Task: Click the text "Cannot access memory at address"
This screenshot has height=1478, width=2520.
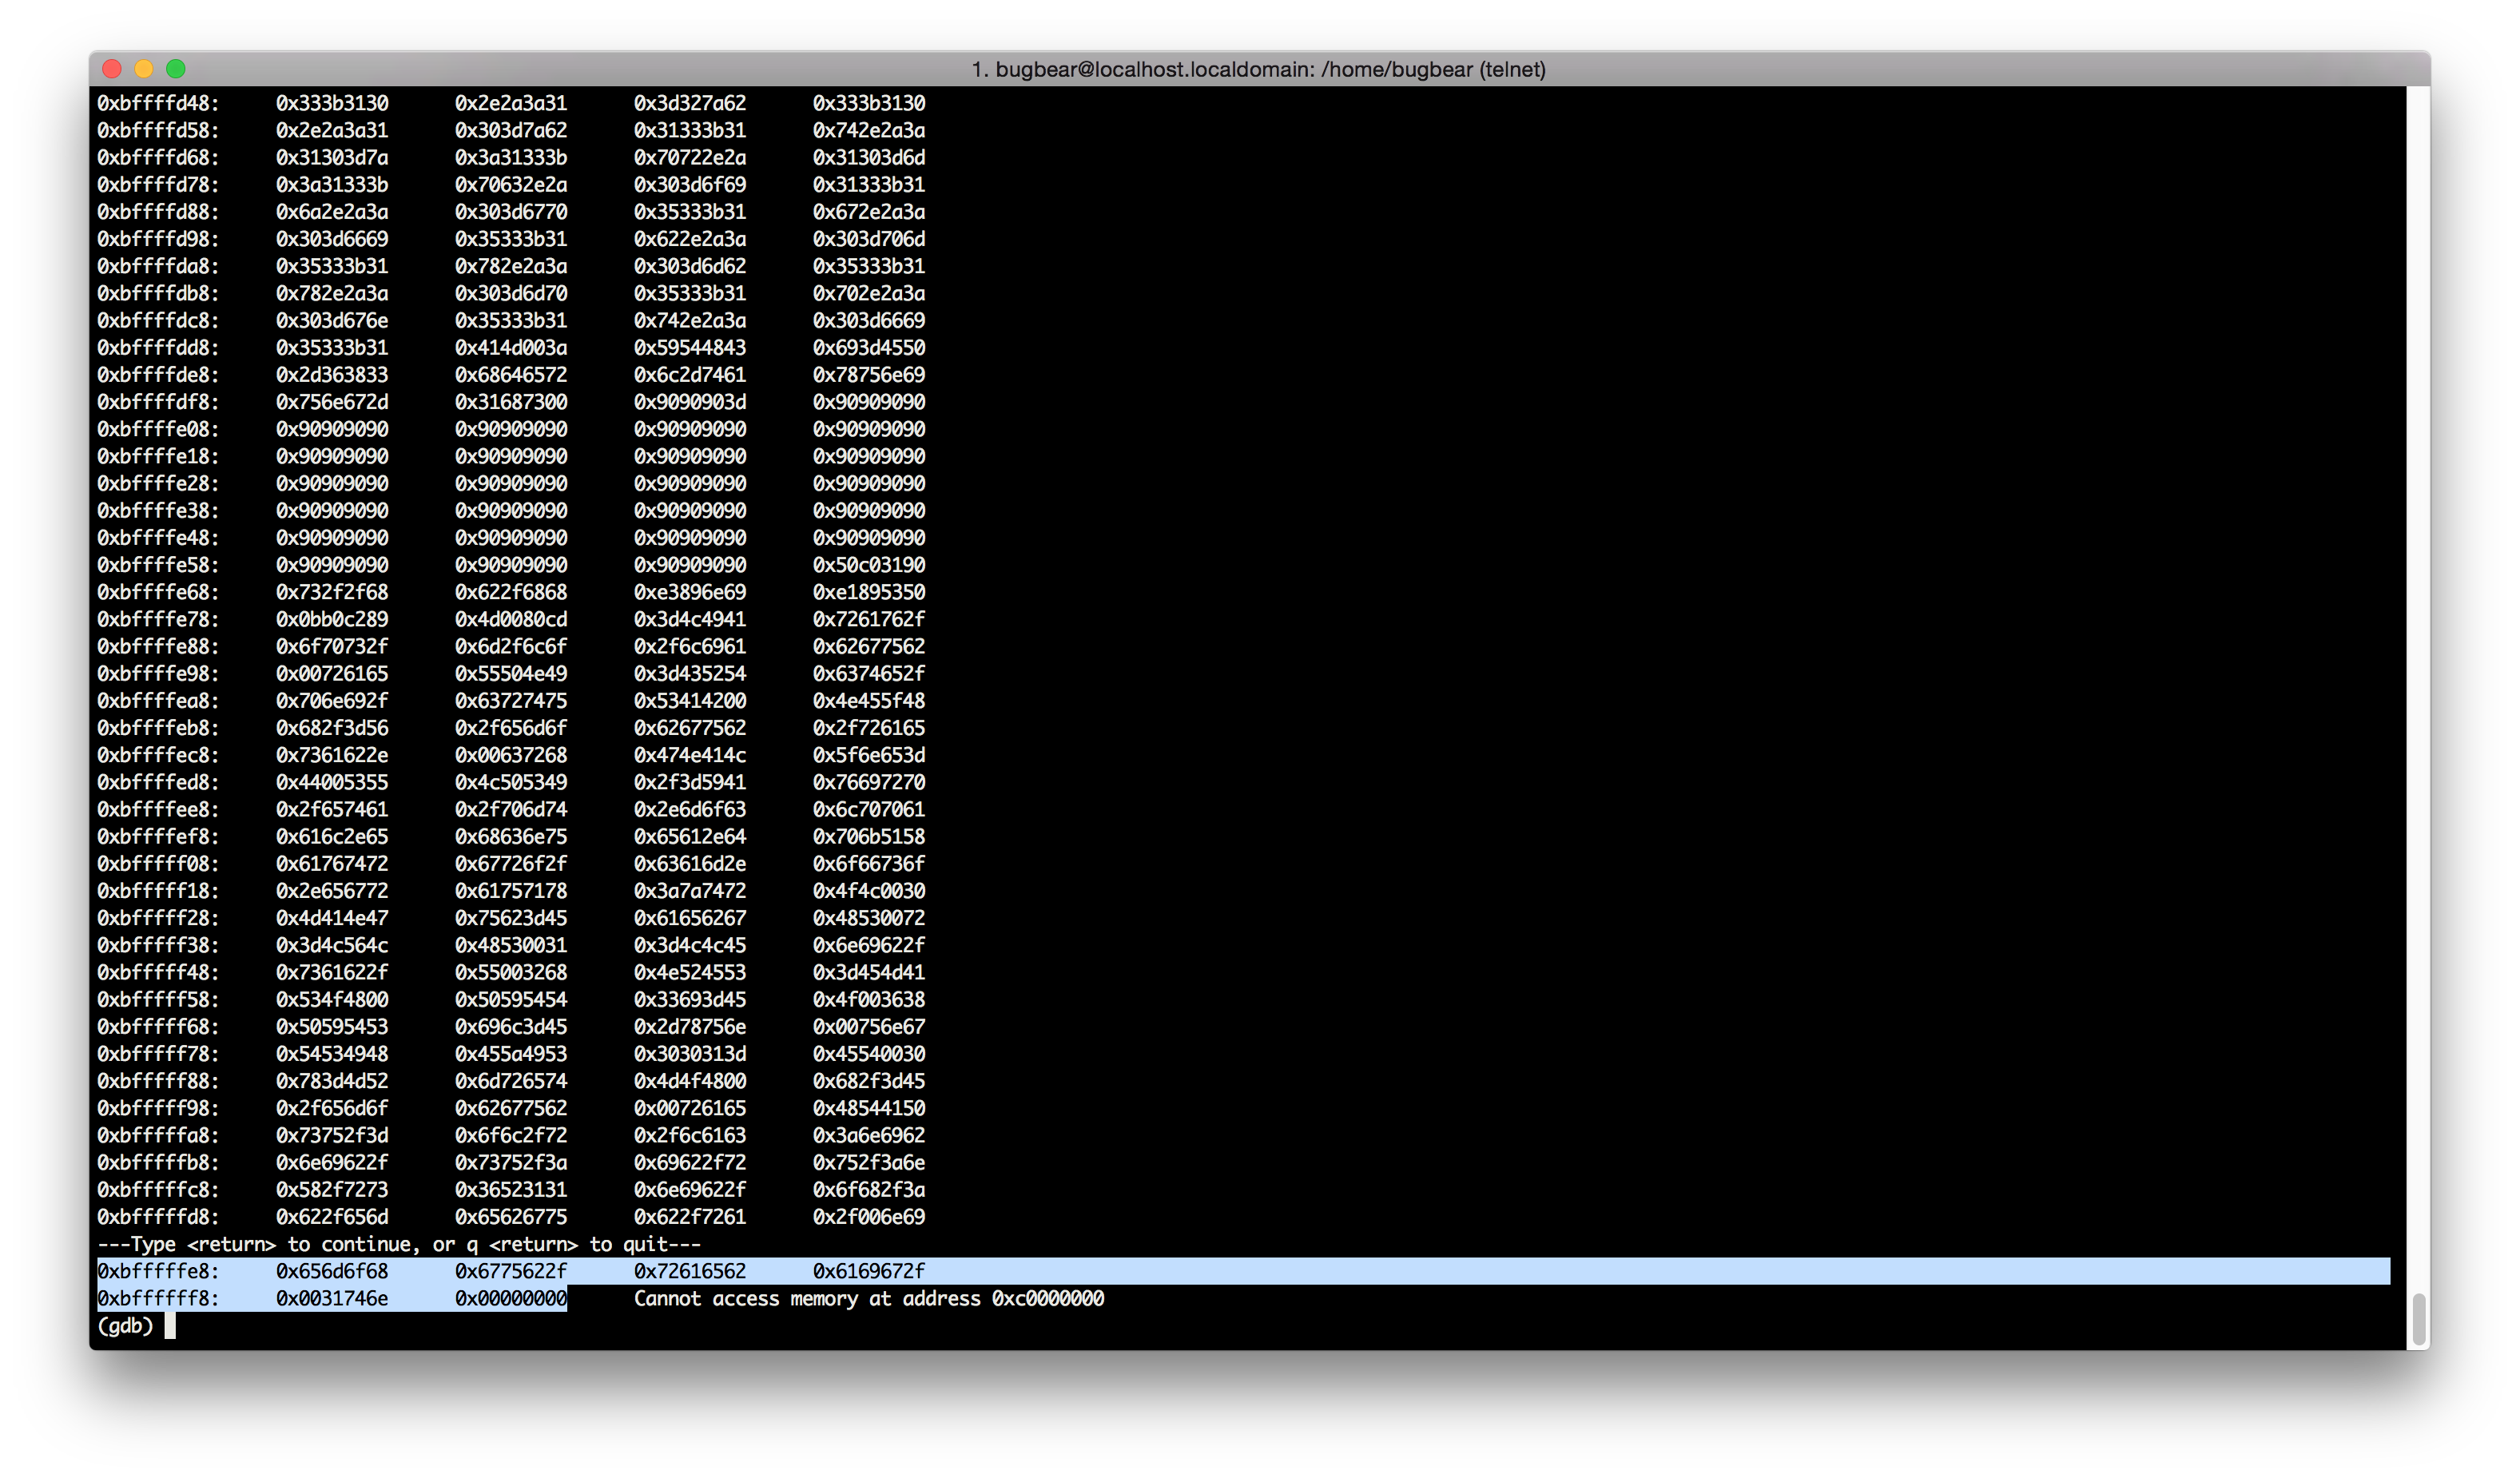Action: 806,1299
